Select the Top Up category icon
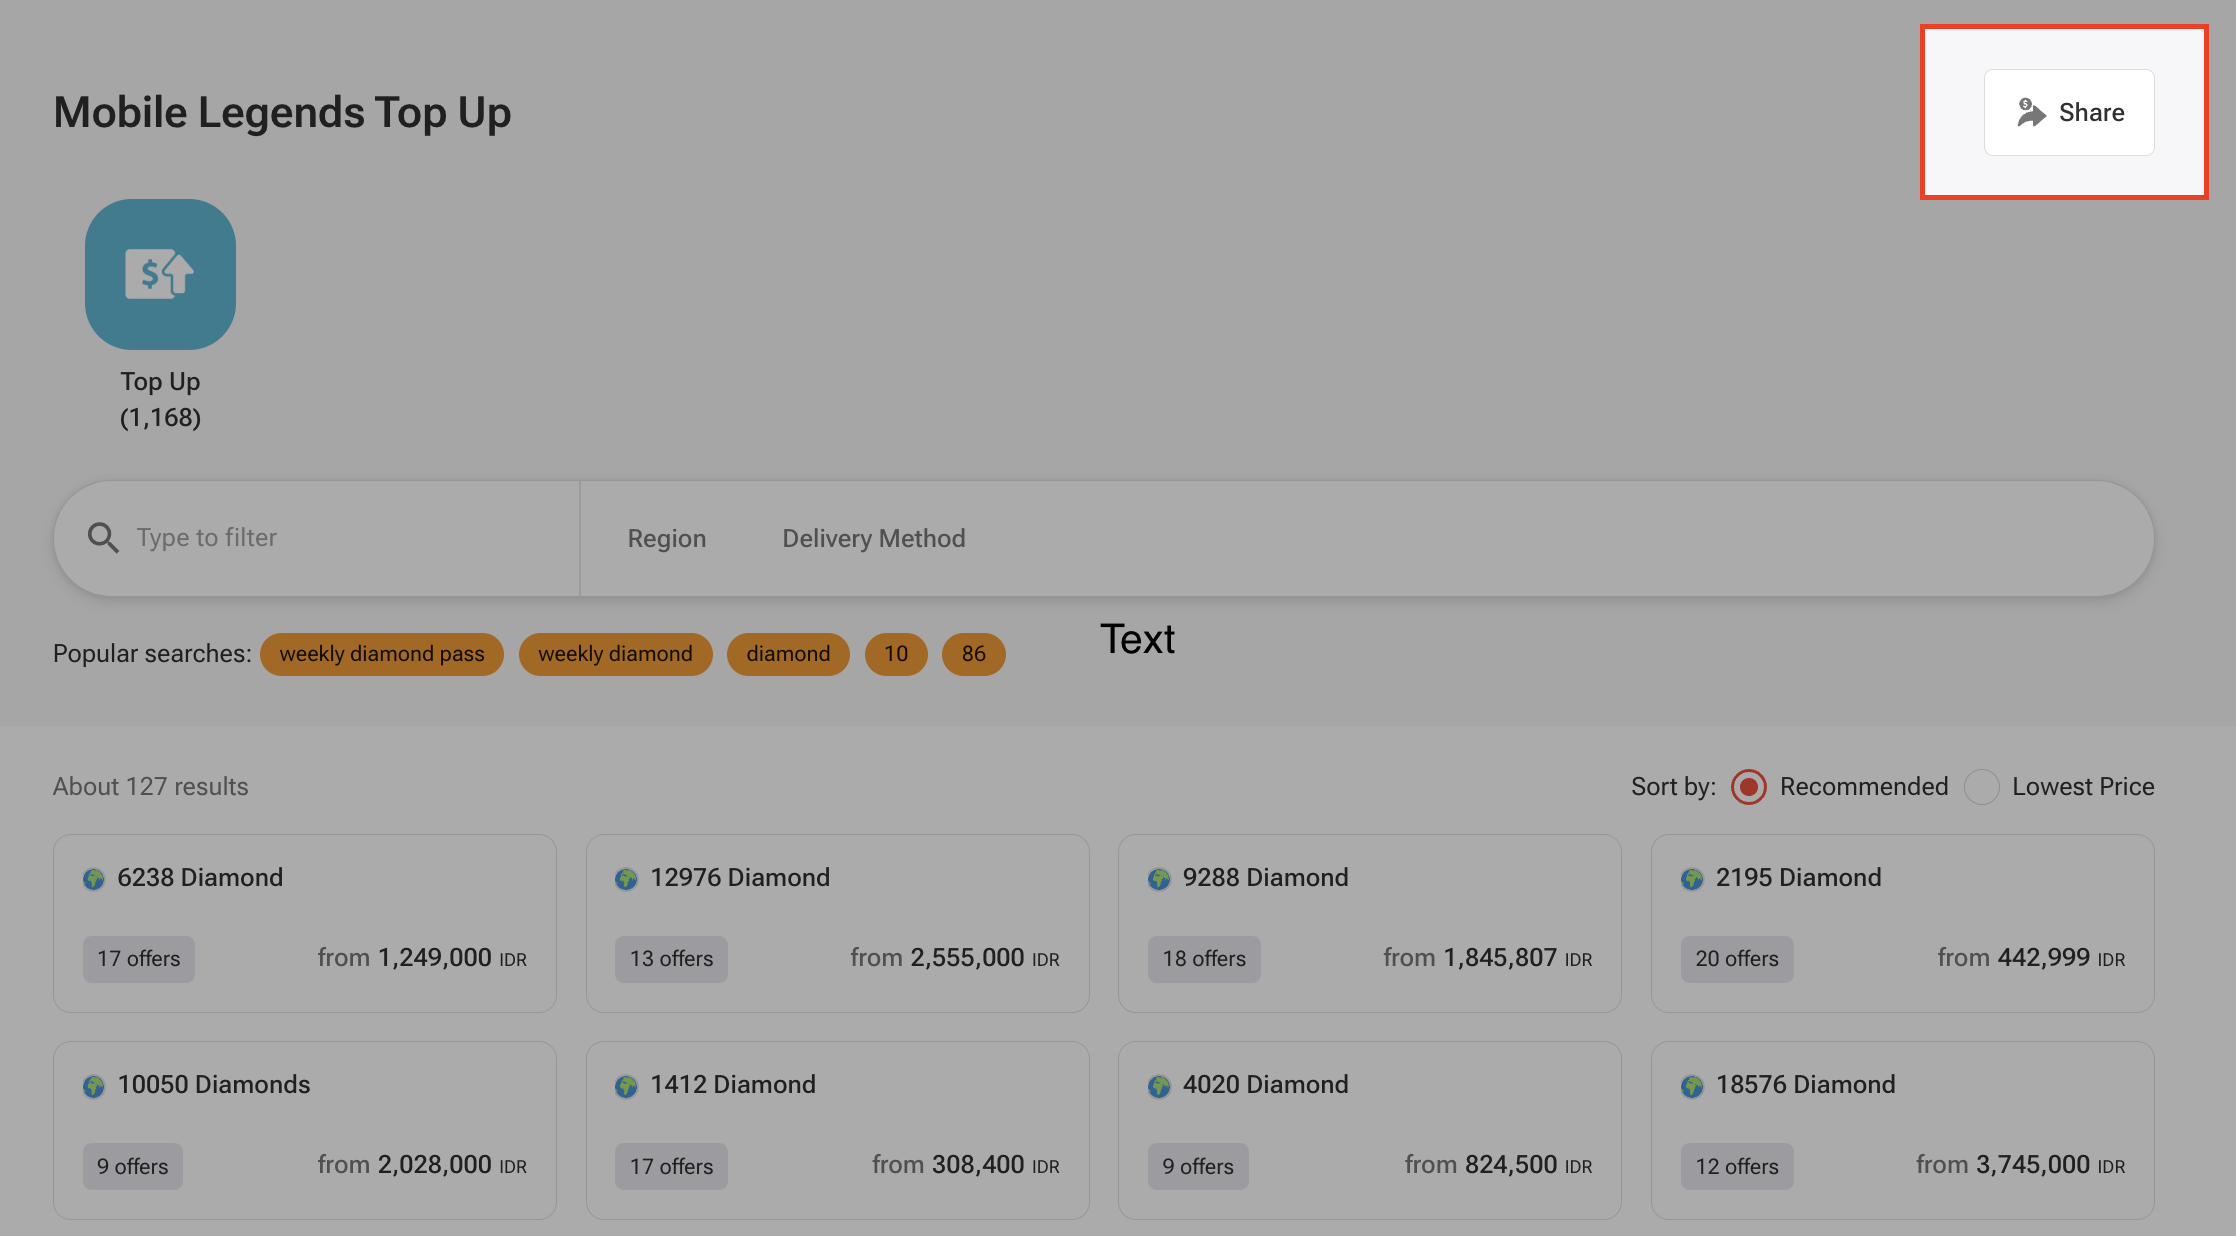The width and height of the screenshot is (2236, 1236). (160, 274)
